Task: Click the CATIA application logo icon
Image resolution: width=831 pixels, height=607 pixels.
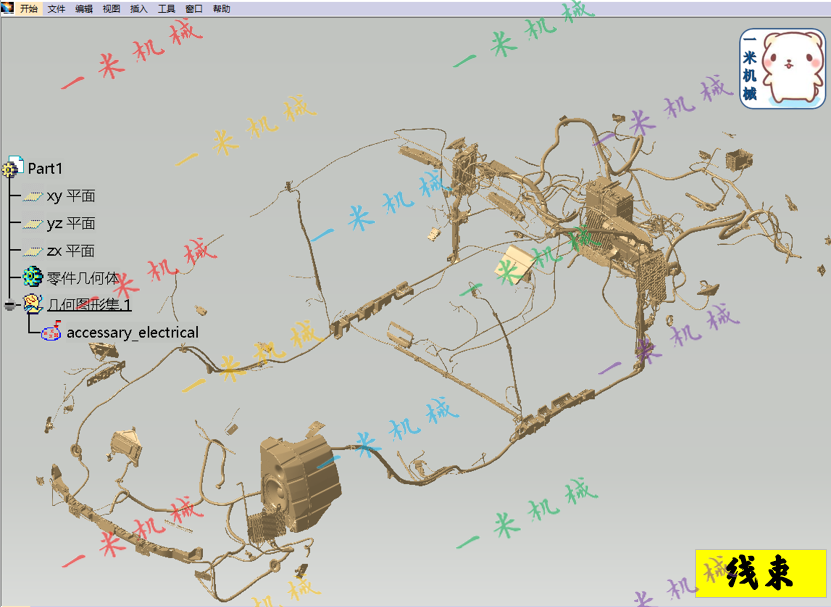Action: (x=7, y=8)
